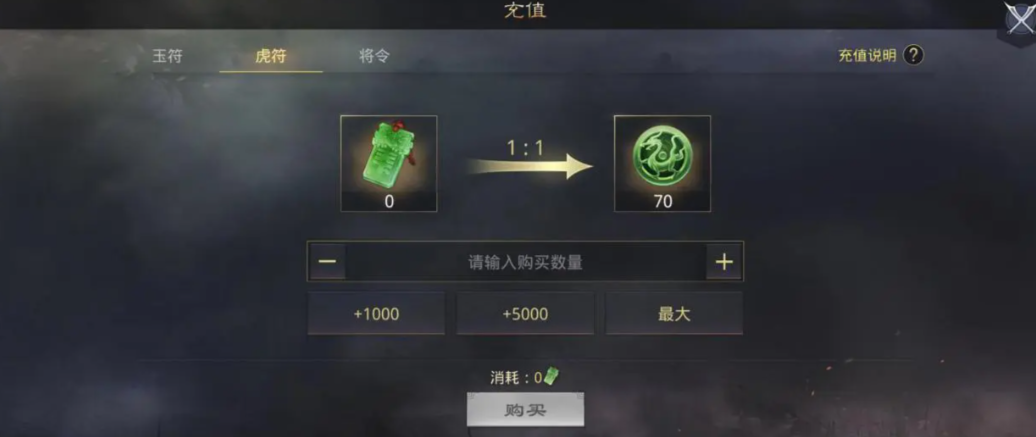Click the small jade icon beside 消耗
Viewport: 1036px width, 437px height.
(552, 376)
